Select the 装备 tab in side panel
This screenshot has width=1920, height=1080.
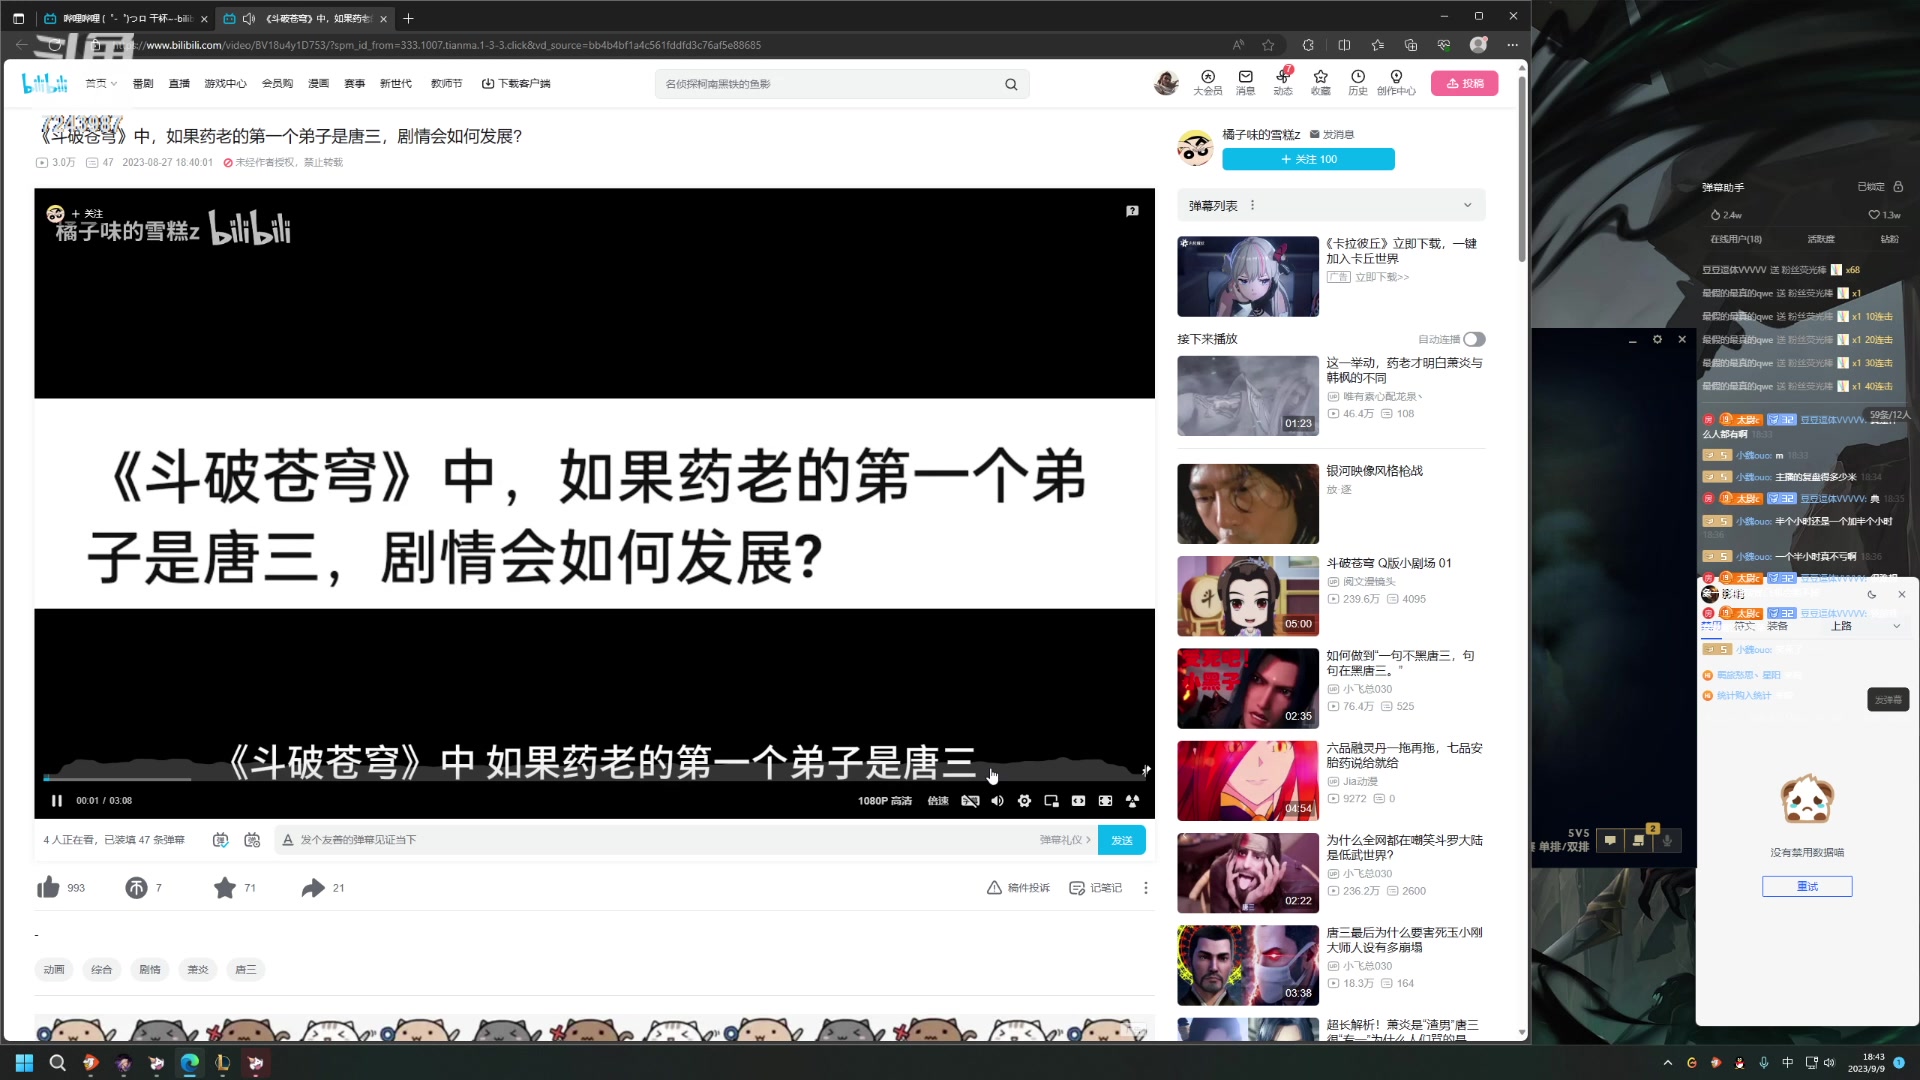tap(1777, 626)
